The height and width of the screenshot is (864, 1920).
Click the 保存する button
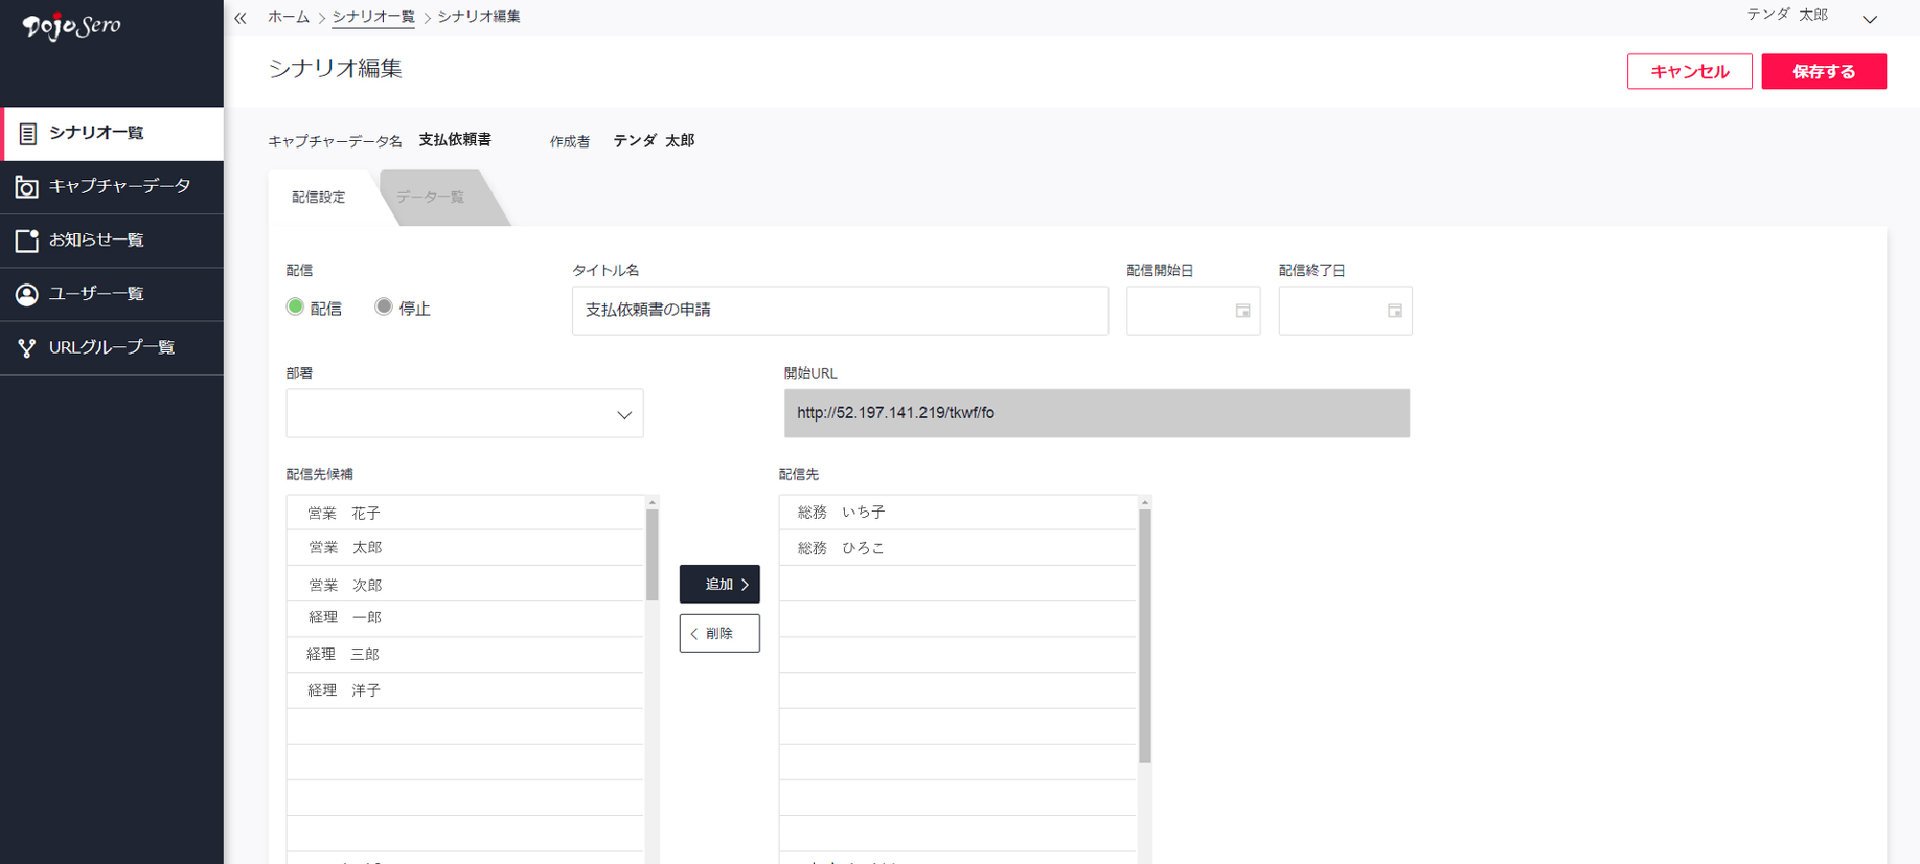point(1824,71)
